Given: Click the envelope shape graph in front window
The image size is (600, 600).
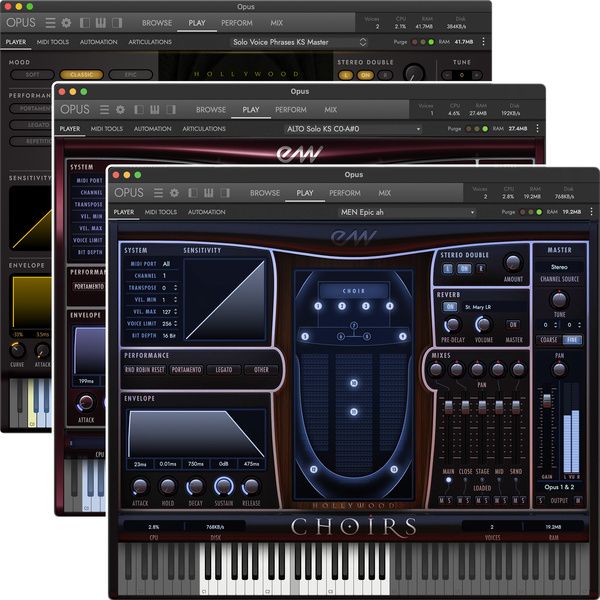Looking at the screenshot, I should pyautogui.click(x=196, y=434).
